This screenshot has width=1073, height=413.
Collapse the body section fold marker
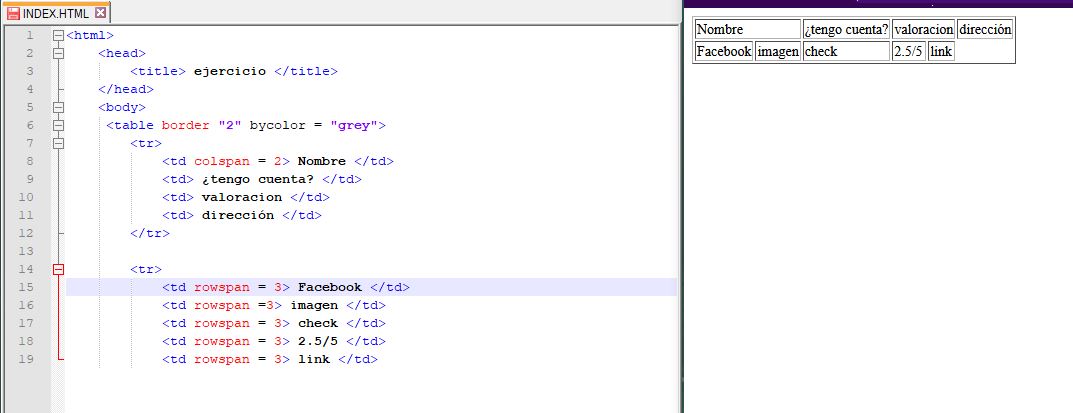(59, 107)
